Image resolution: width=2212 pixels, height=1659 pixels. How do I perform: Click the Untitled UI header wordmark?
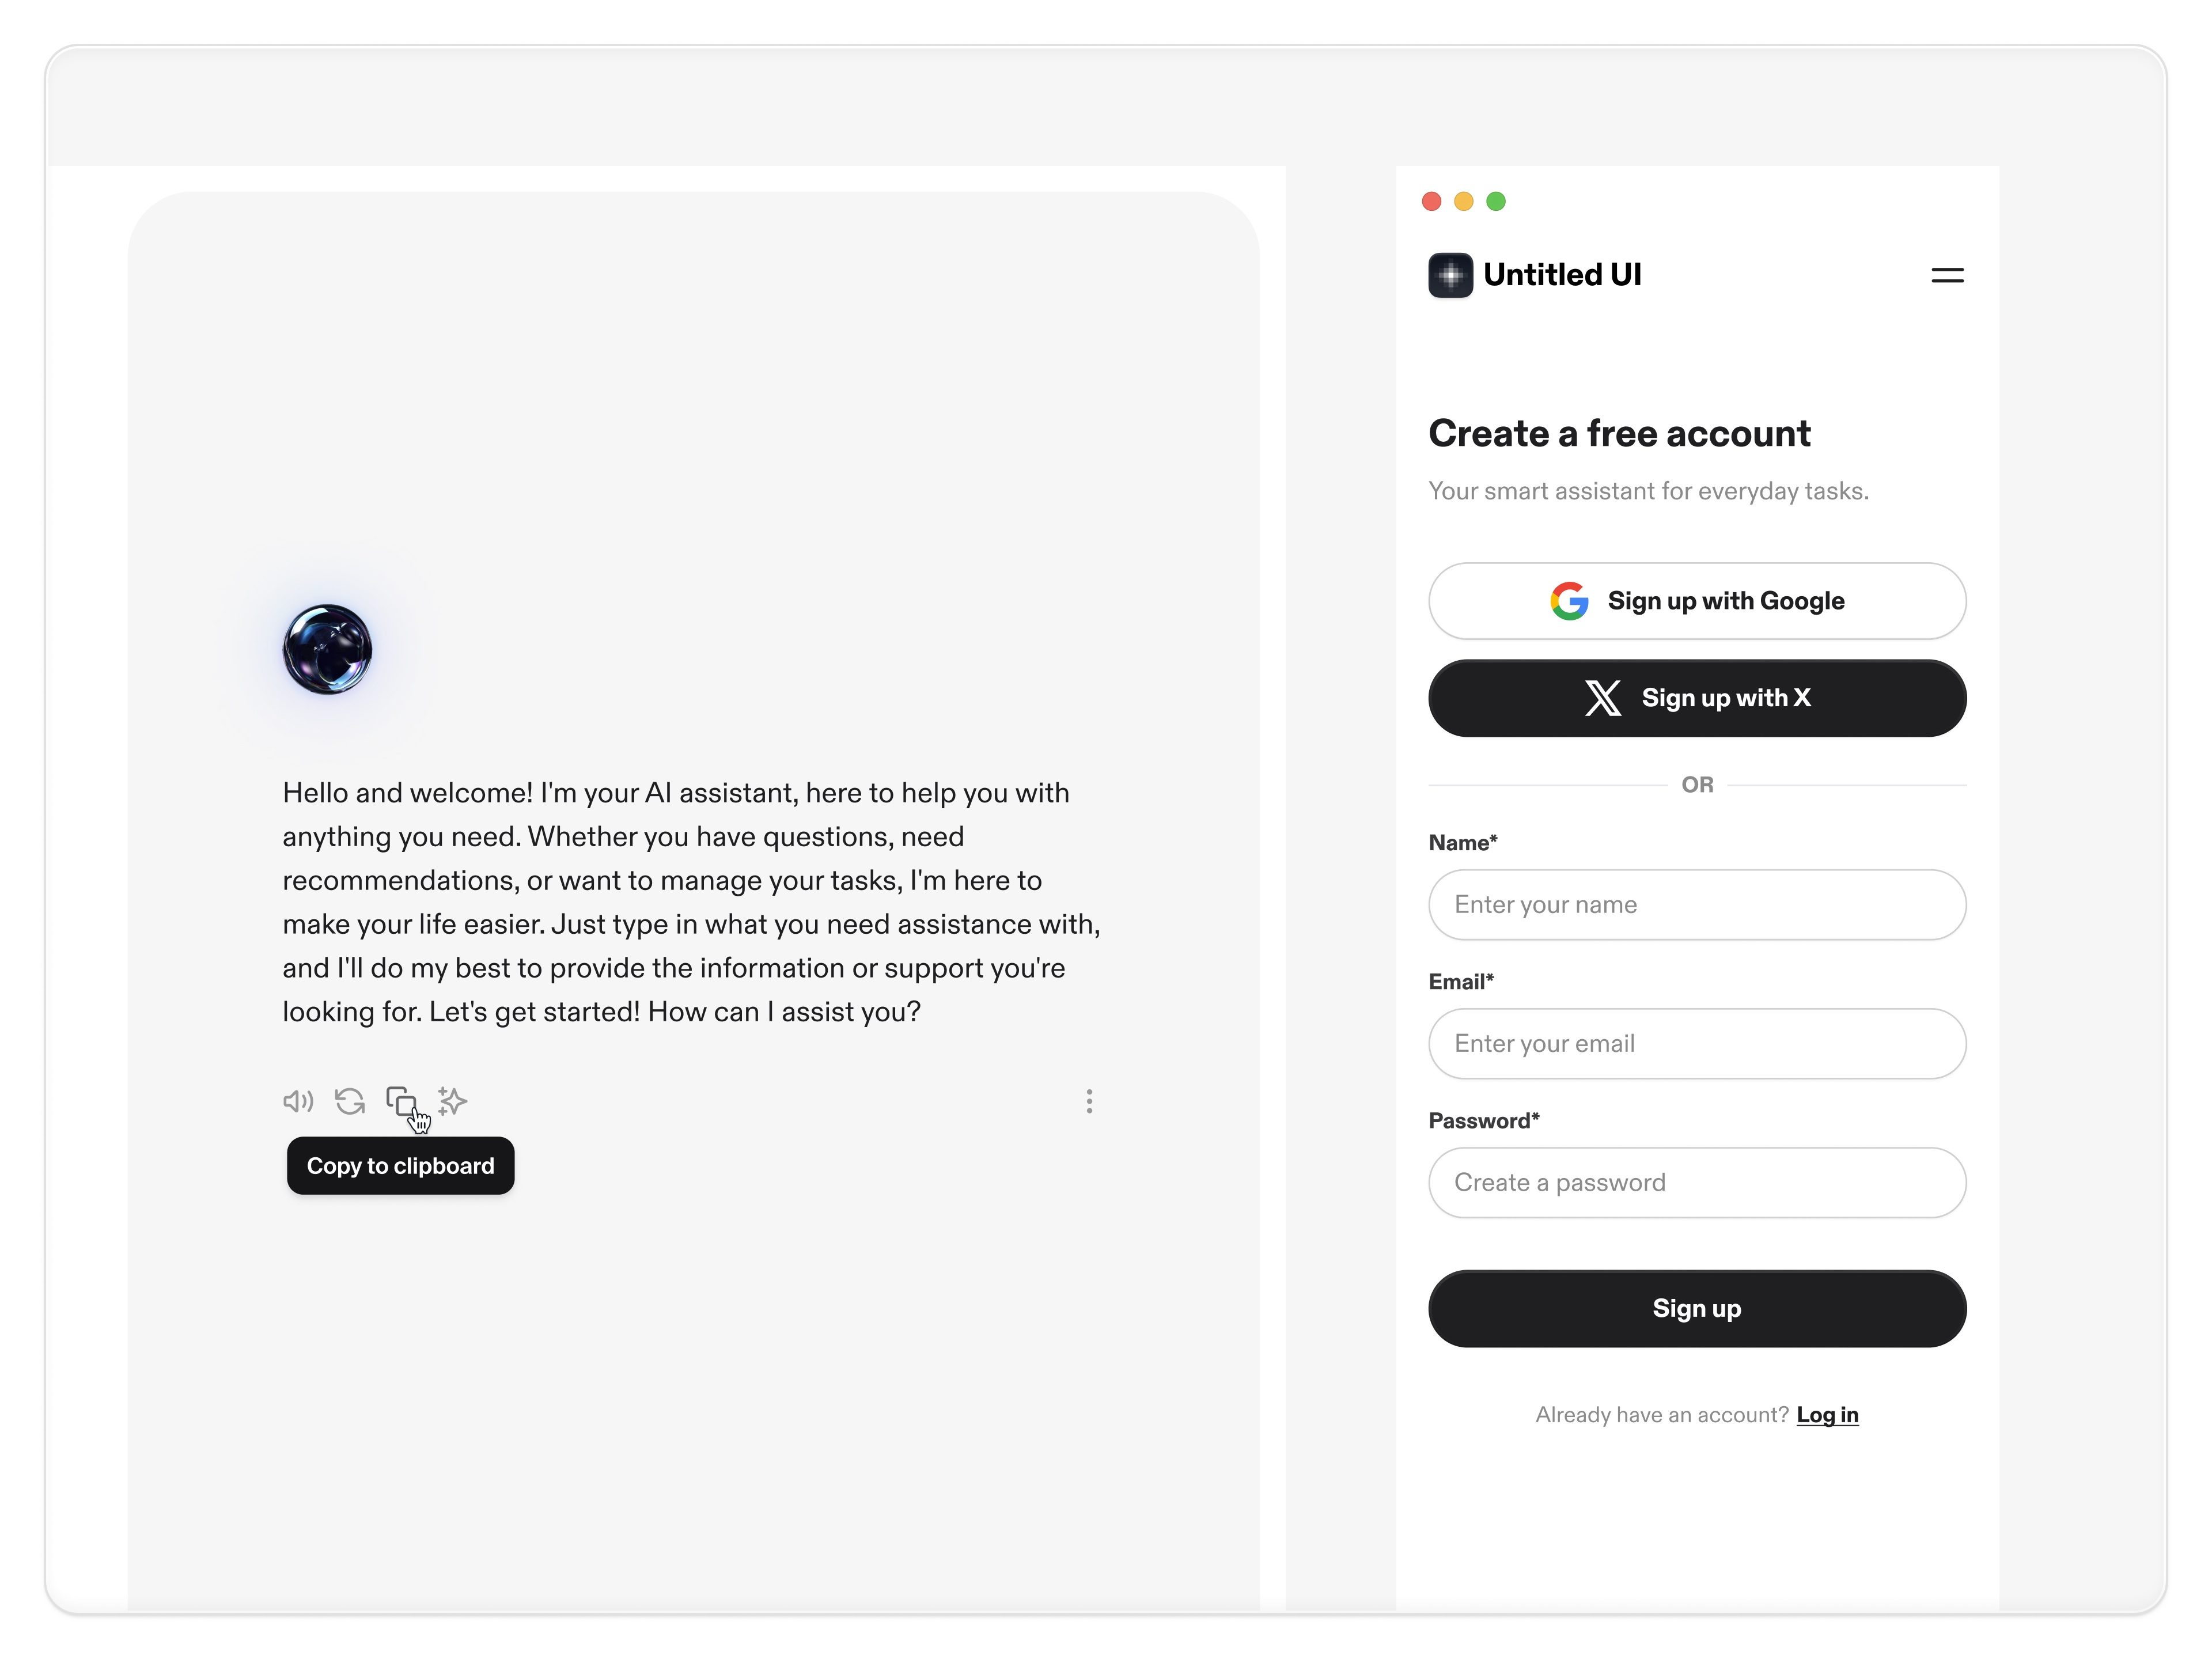point(1562,274)
